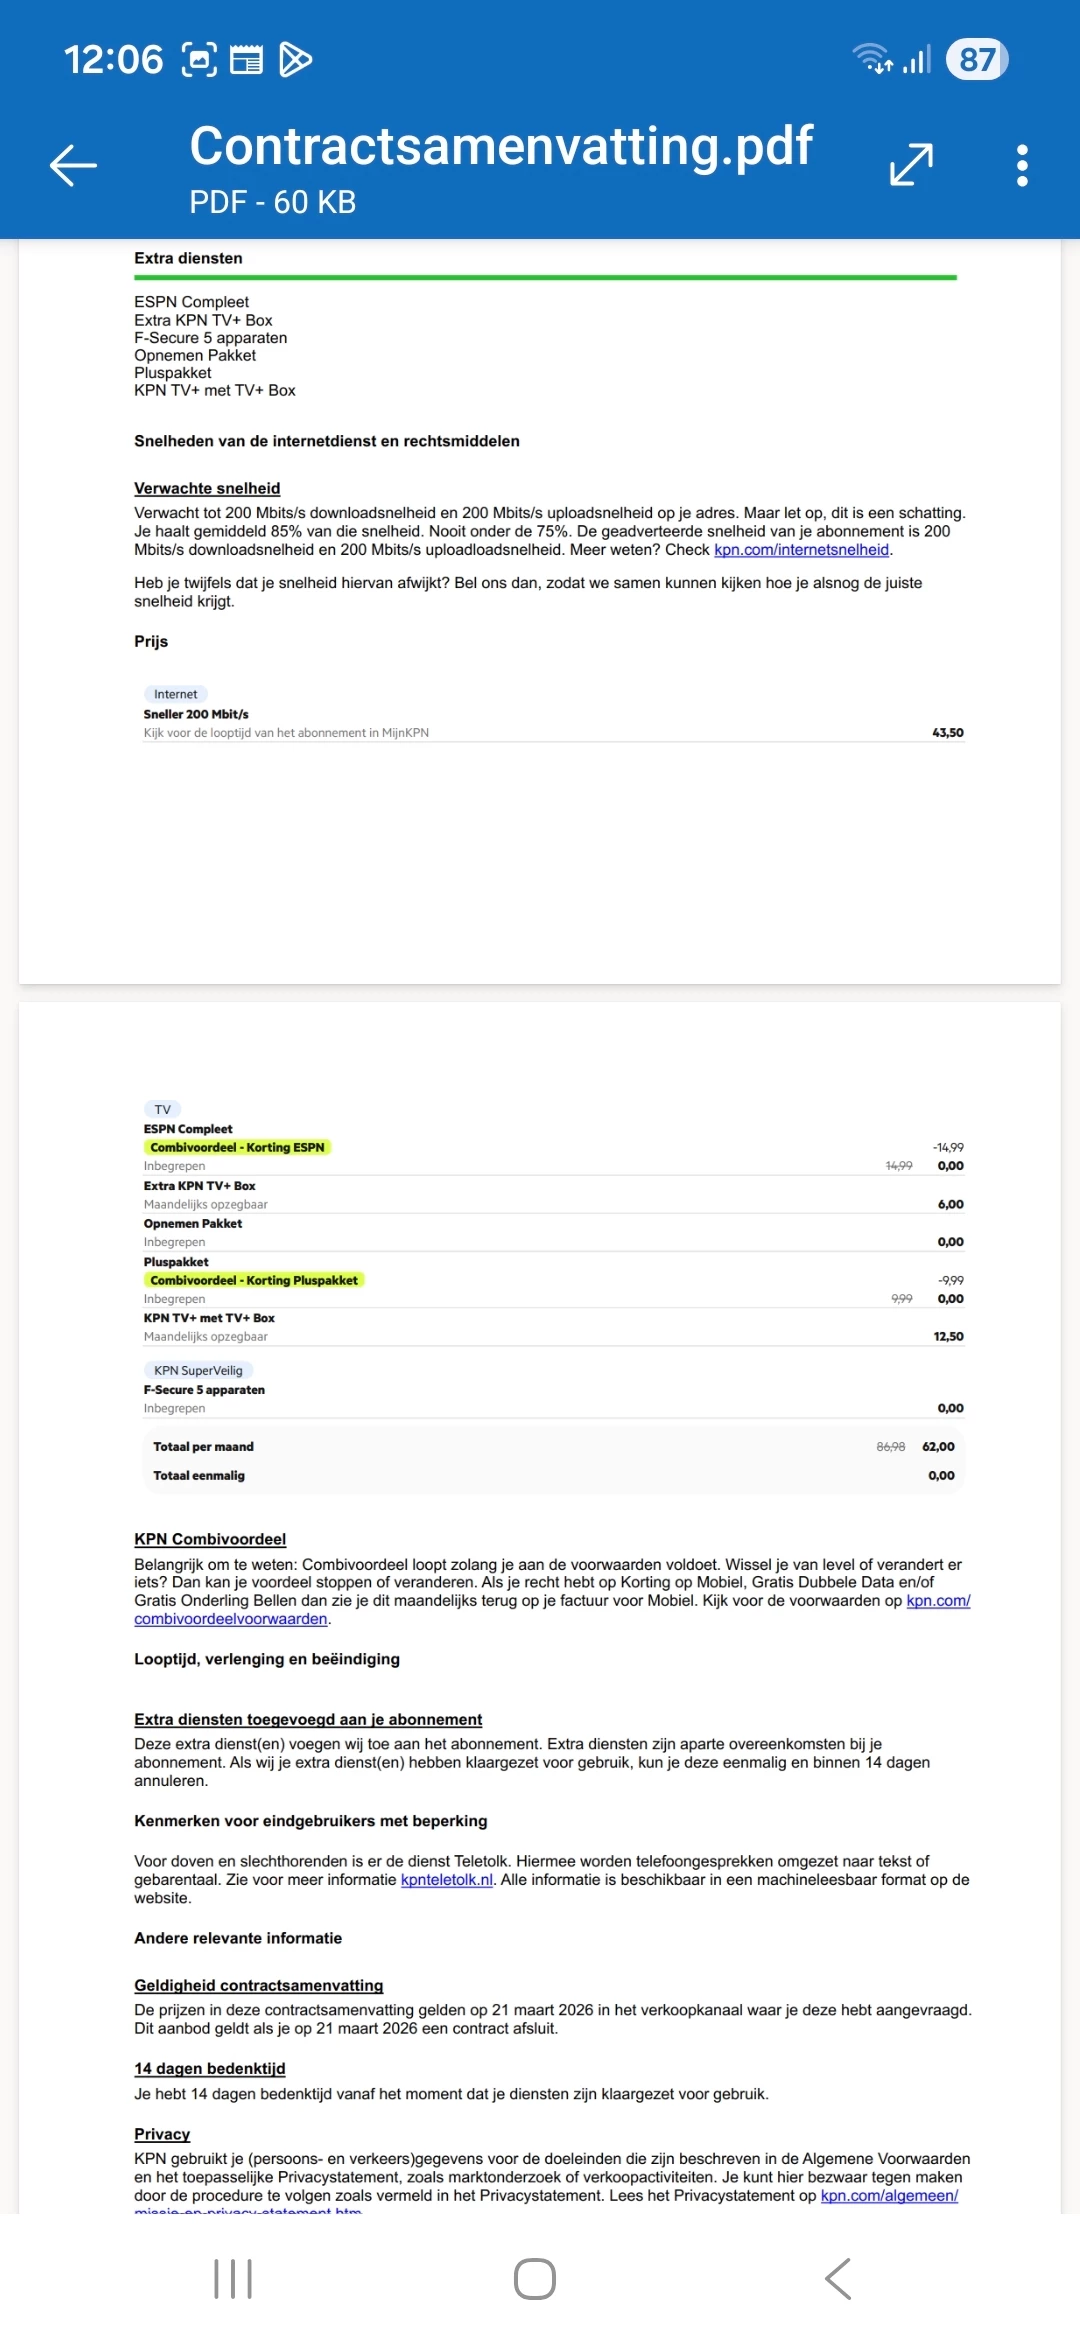Tap the Android recent apps button
The height and width of the screenshot is (2340, 1080).
coord(233,2279)
